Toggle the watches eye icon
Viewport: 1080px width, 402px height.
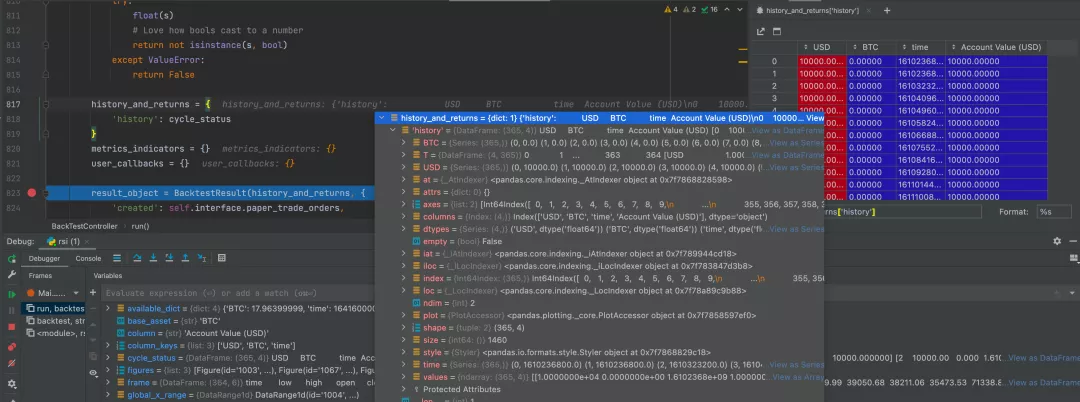93,372
